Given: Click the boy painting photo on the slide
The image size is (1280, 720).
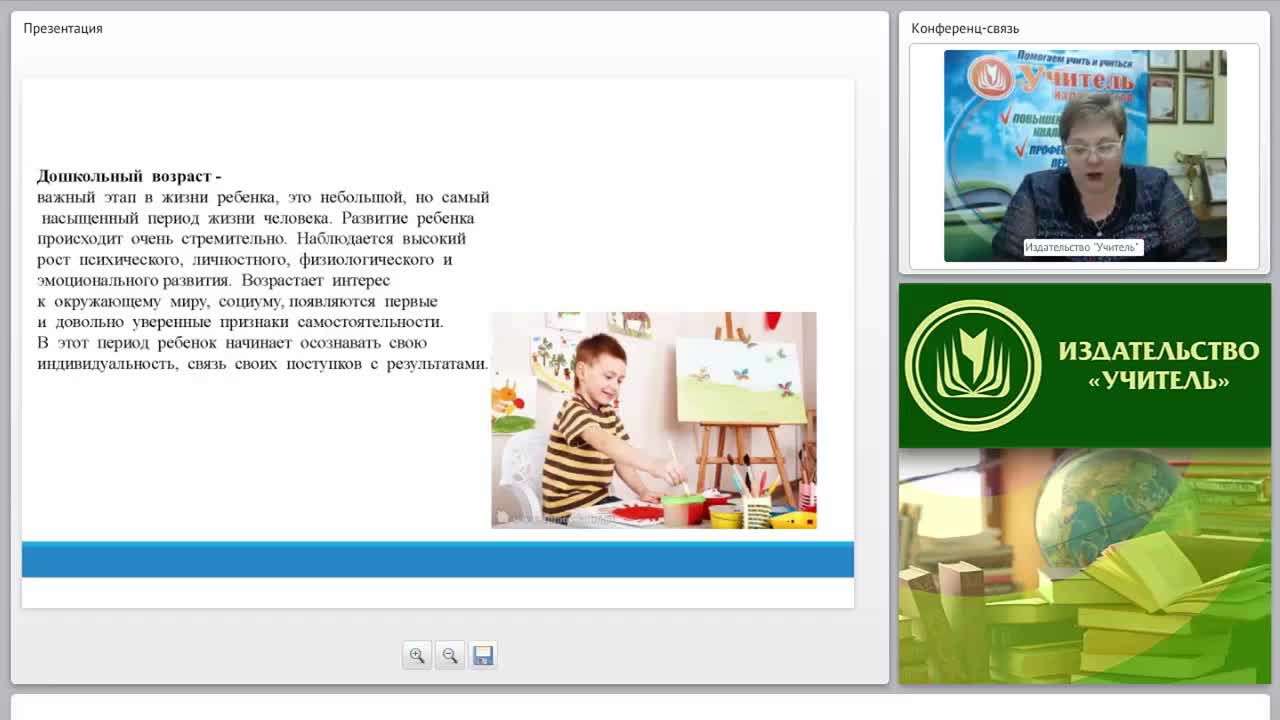Looking at the screenshot, I should pos(654,420).
